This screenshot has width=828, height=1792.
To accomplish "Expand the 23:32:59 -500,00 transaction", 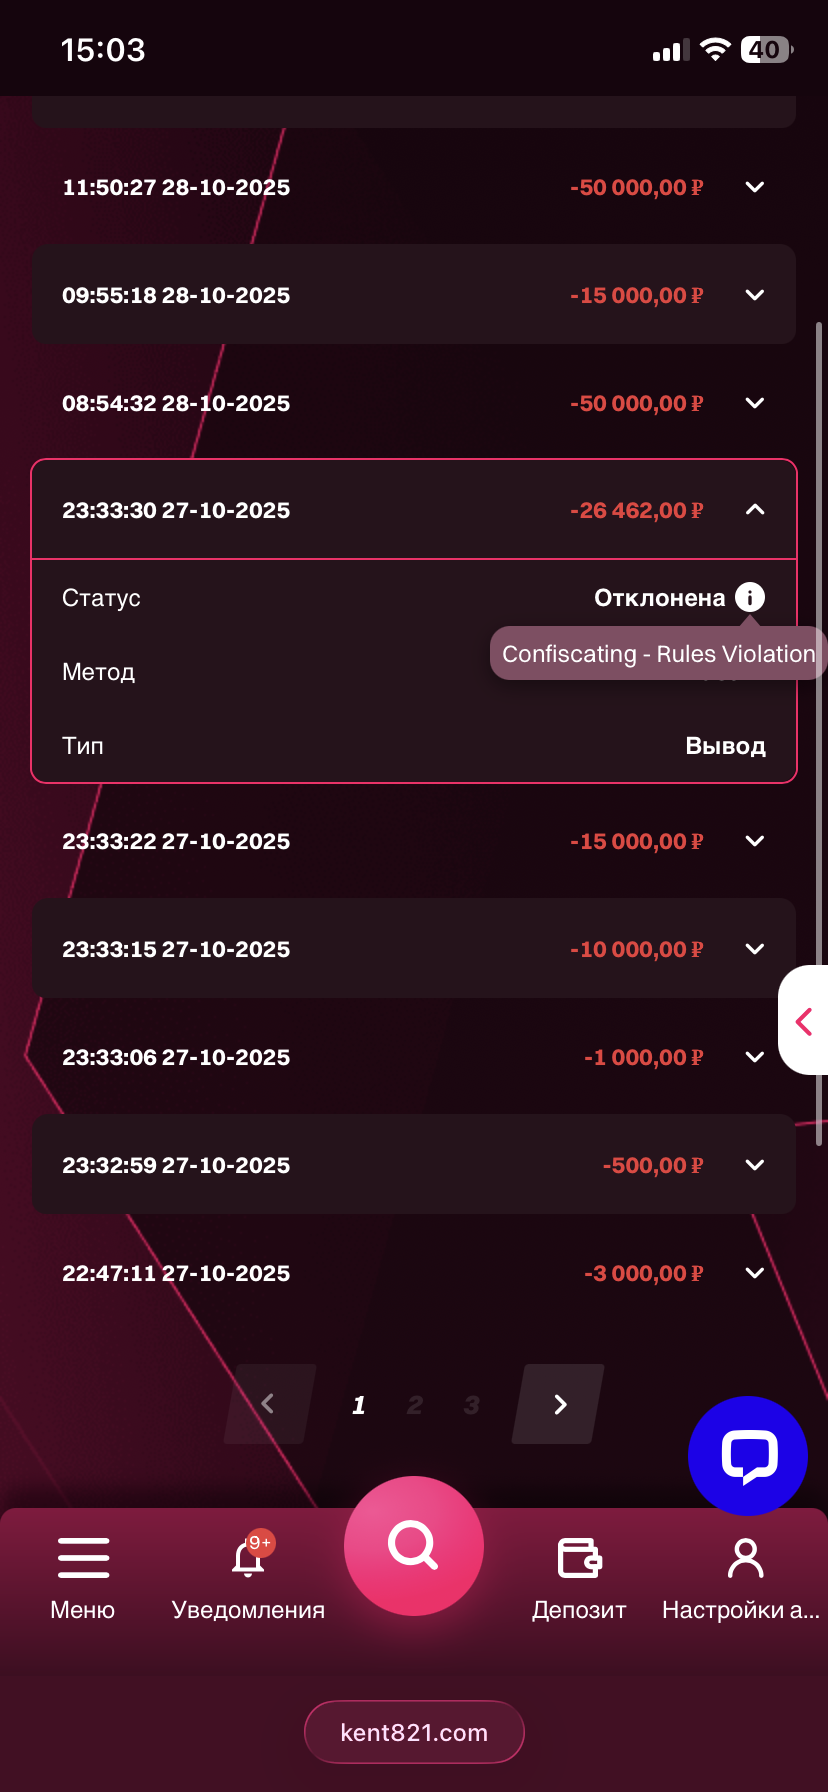I will (755, 1165).
